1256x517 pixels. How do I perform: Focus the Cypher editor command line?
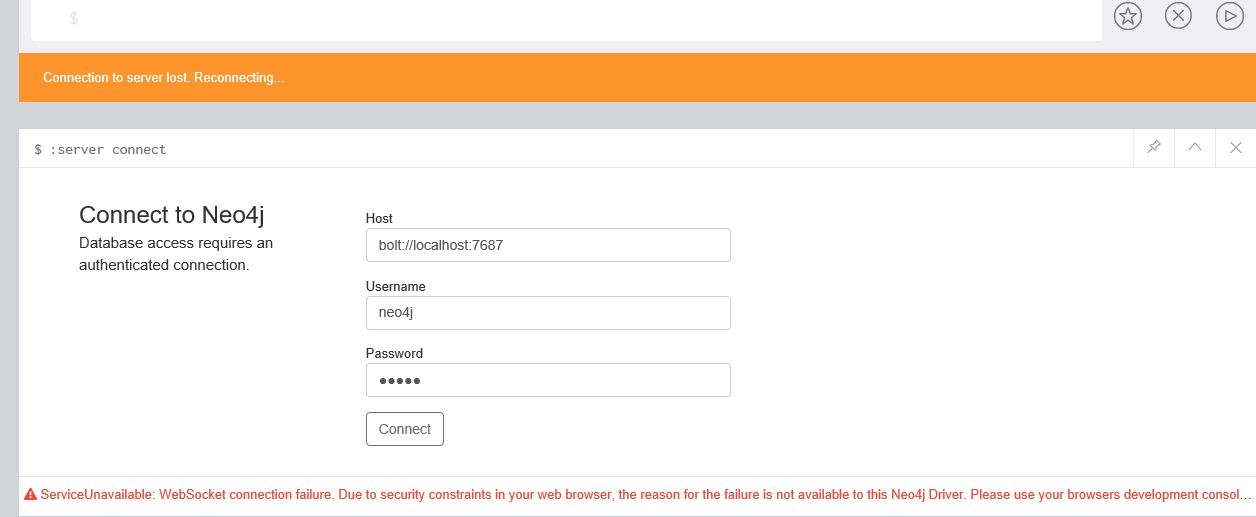pos(566,18)
